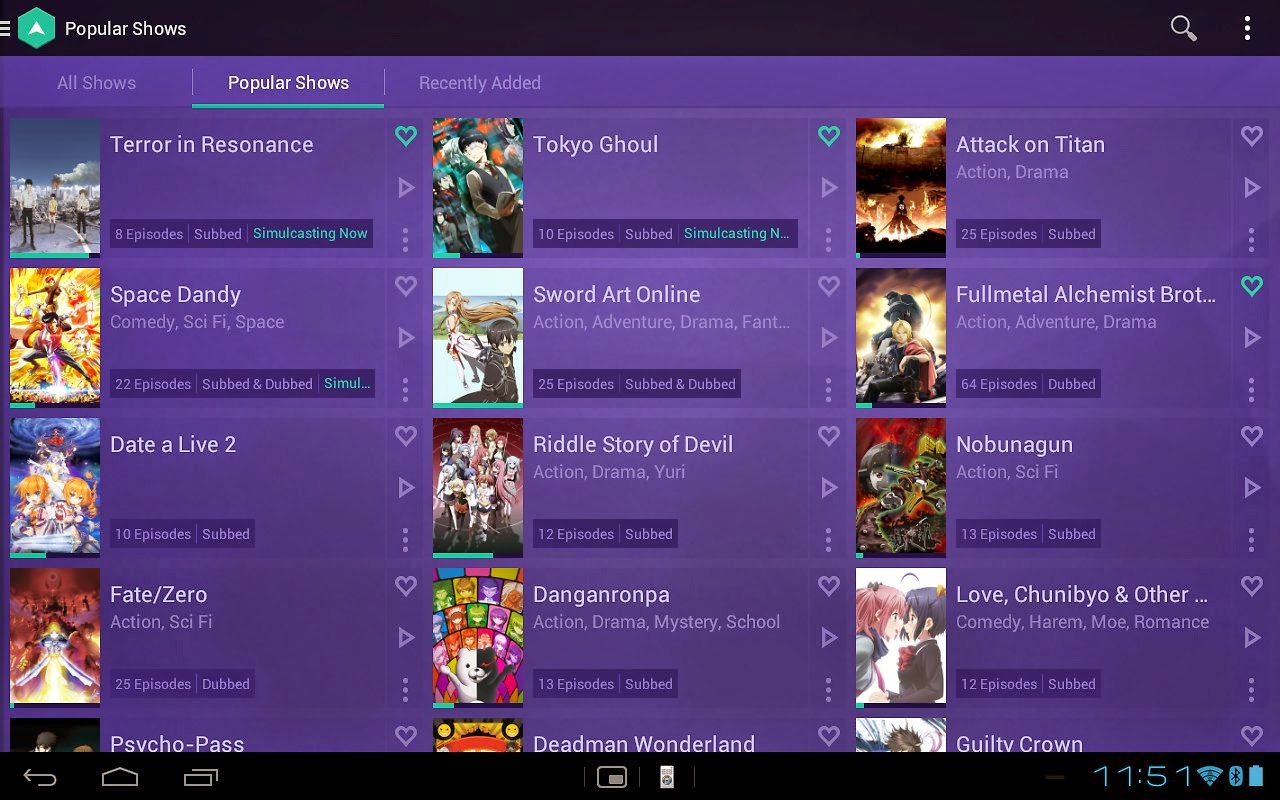Play Fate/Zero

pyautogui.click(x=406, y=637)
